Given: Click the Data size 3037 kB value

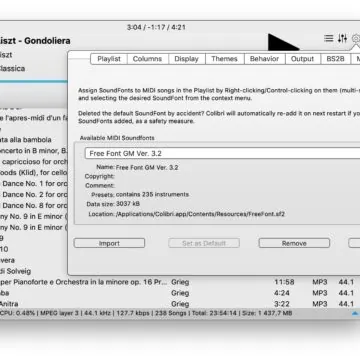Looking at the screenshot, I should pos(128,204).
